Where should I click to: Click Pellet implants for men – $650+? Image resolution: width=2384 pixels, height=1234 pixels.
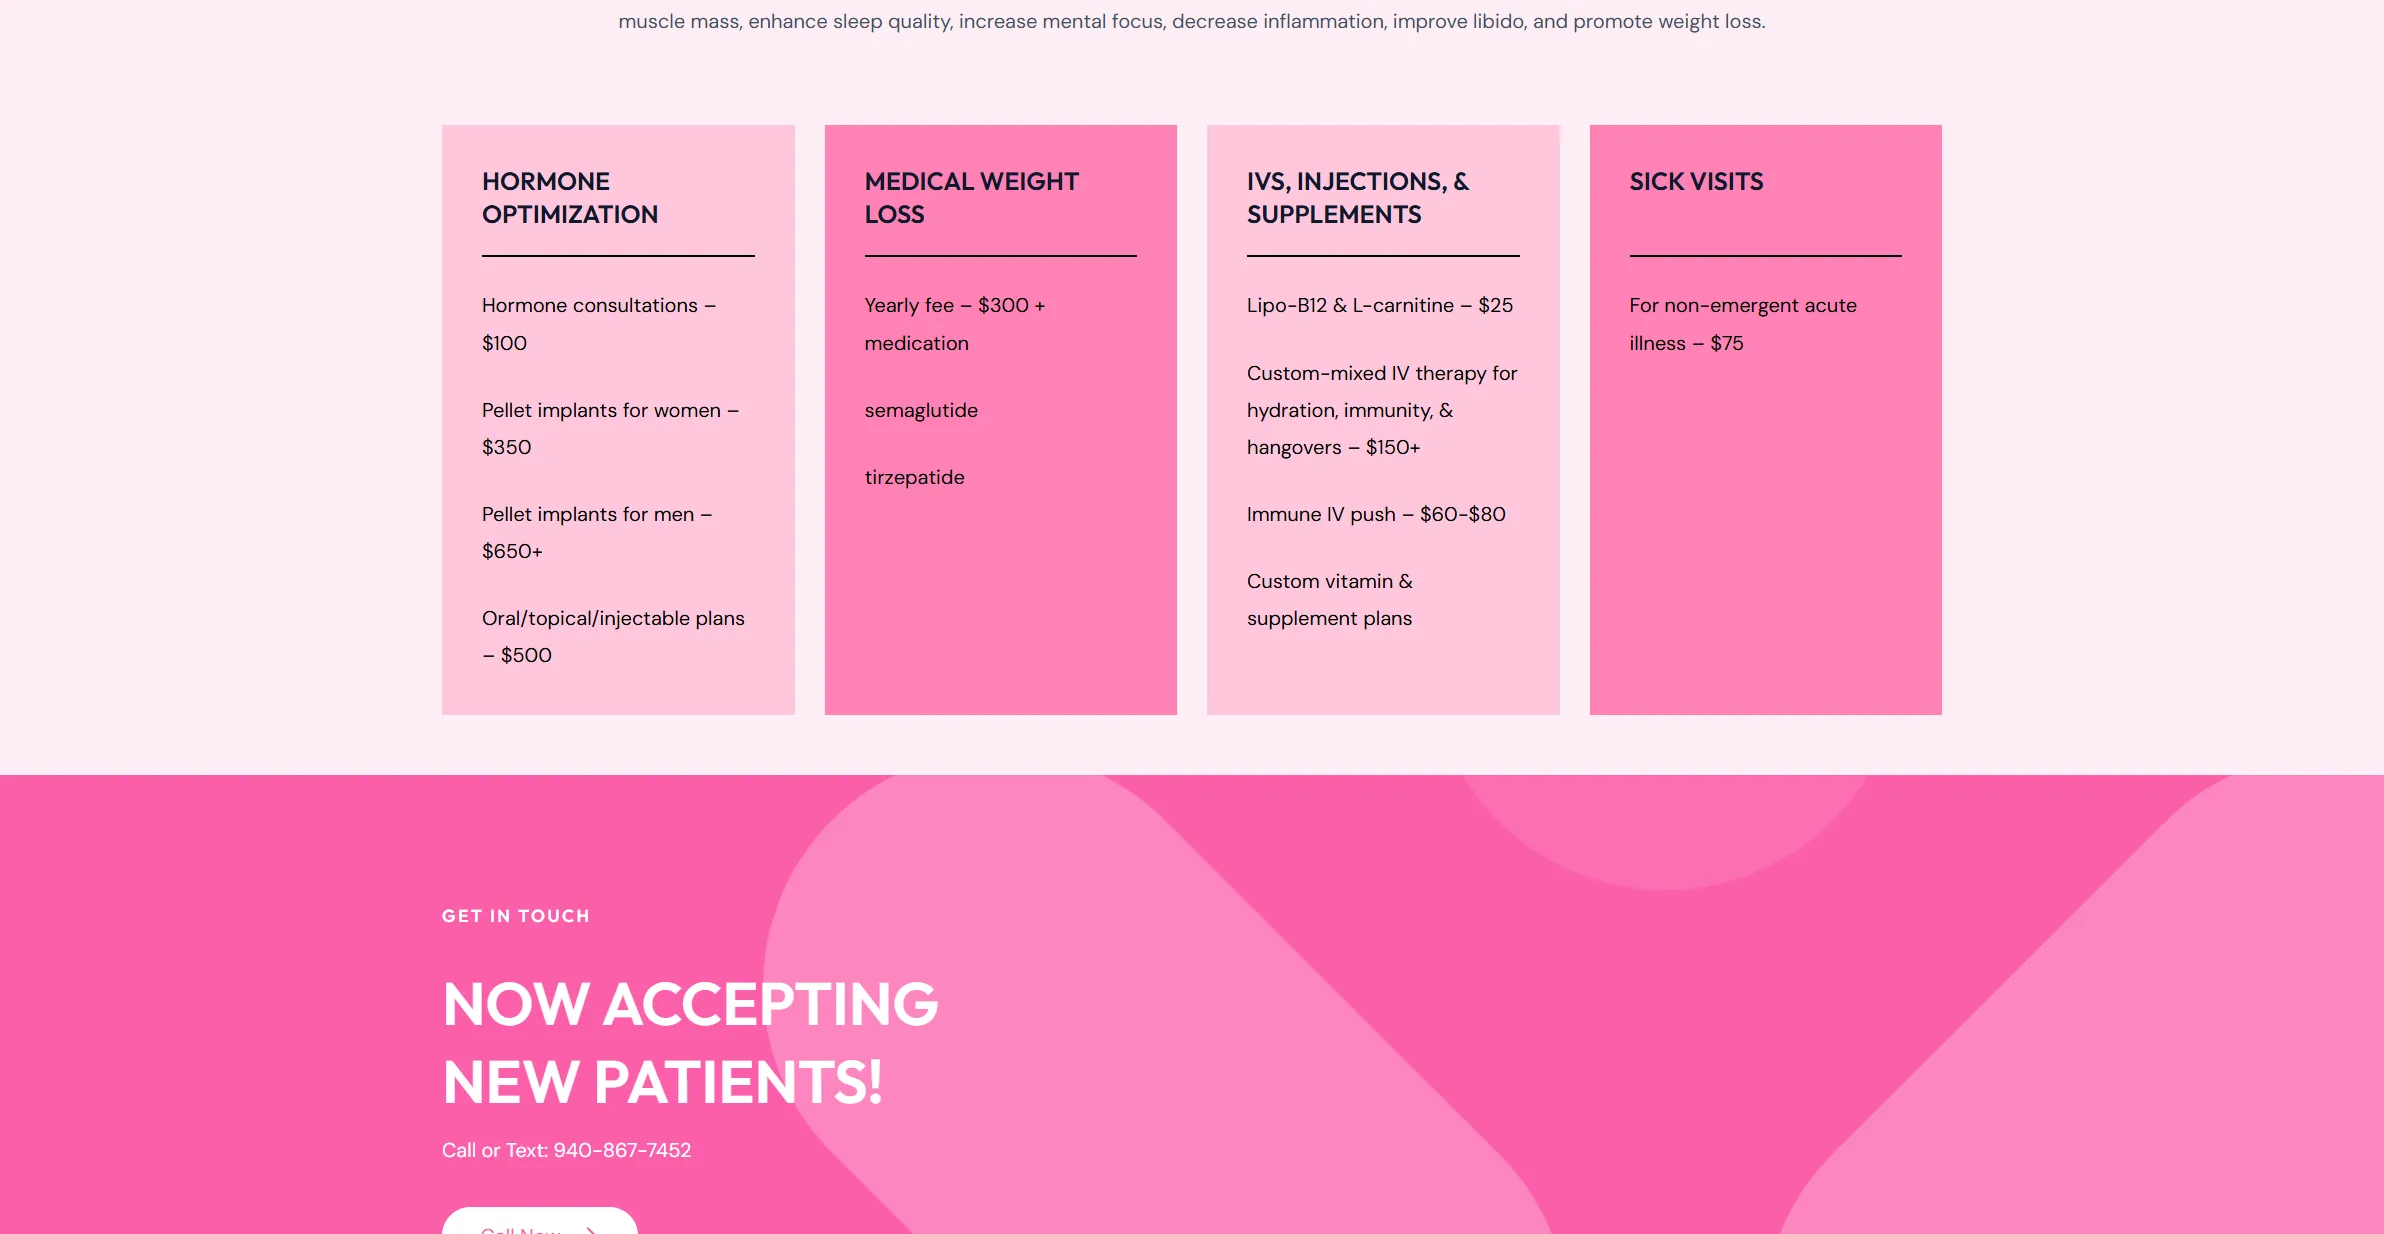point(597,532)
